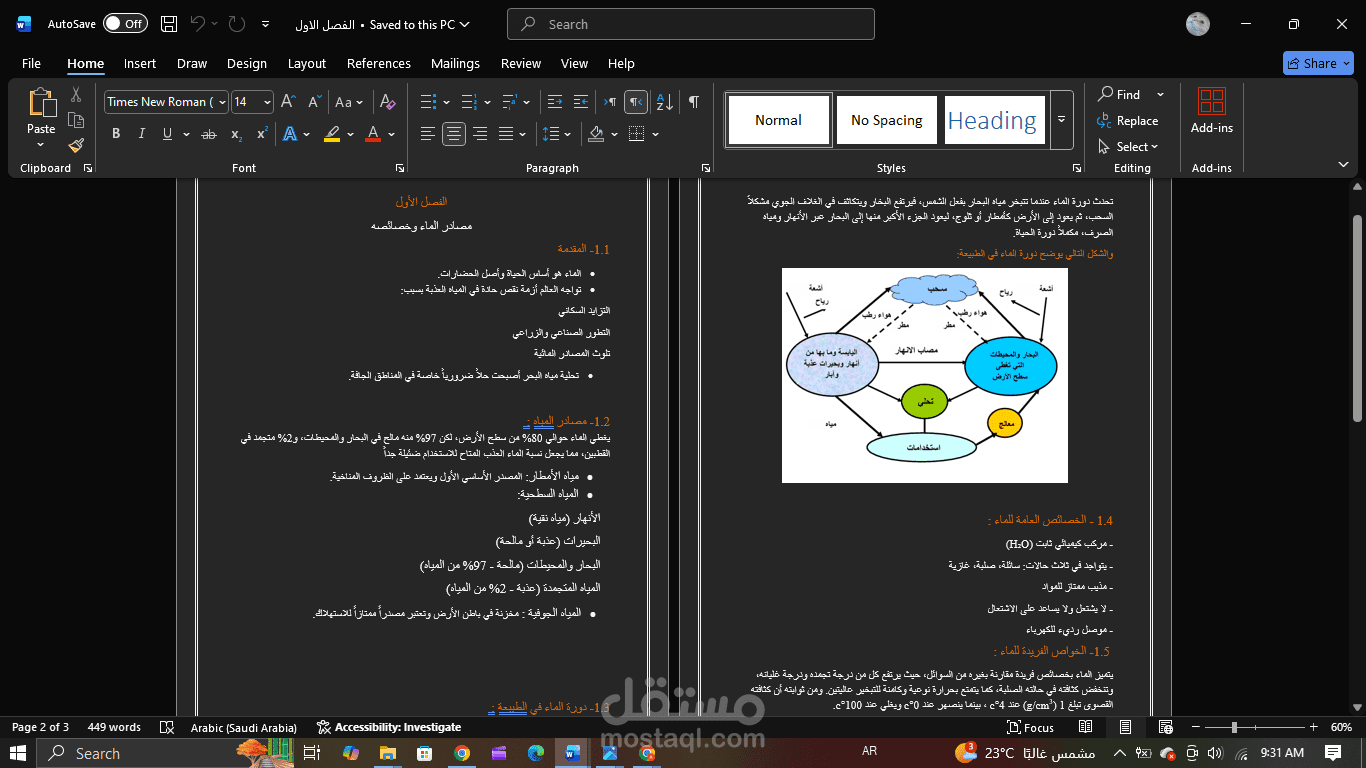The height and width of the screenshot is (768, 1366).
Task: Toggle Show/Hide paragraph marks
Action: point(693,102)
